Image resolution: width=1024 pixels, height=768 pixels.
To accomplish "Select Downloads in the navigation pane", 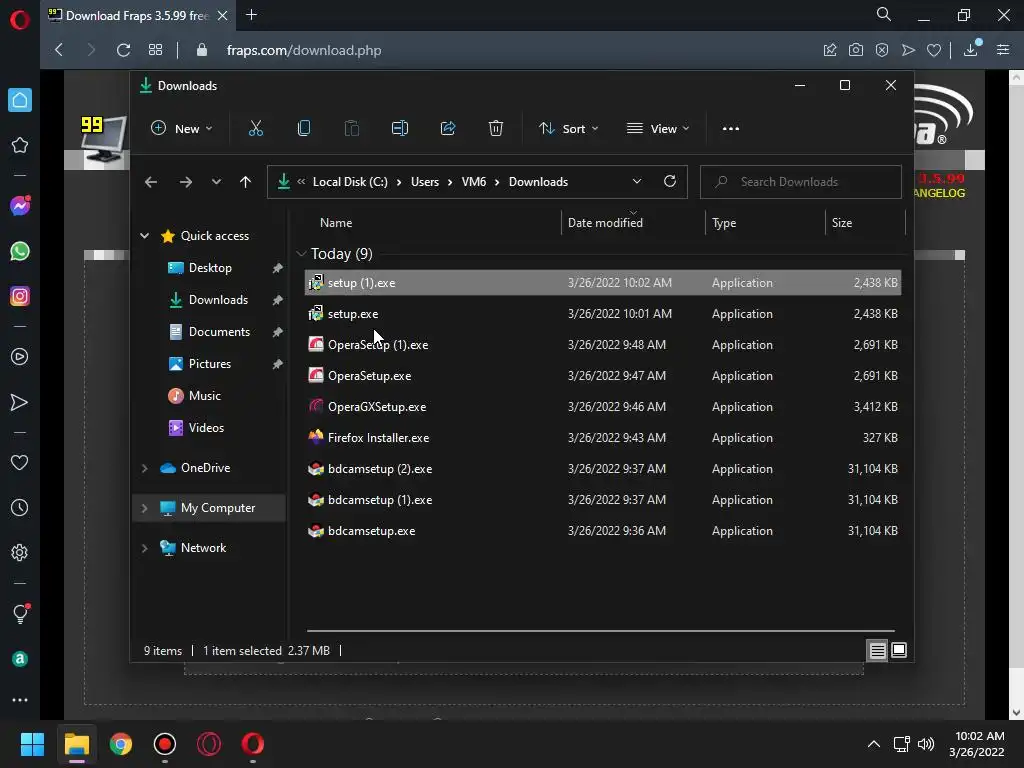I will [x=209, y=300].
